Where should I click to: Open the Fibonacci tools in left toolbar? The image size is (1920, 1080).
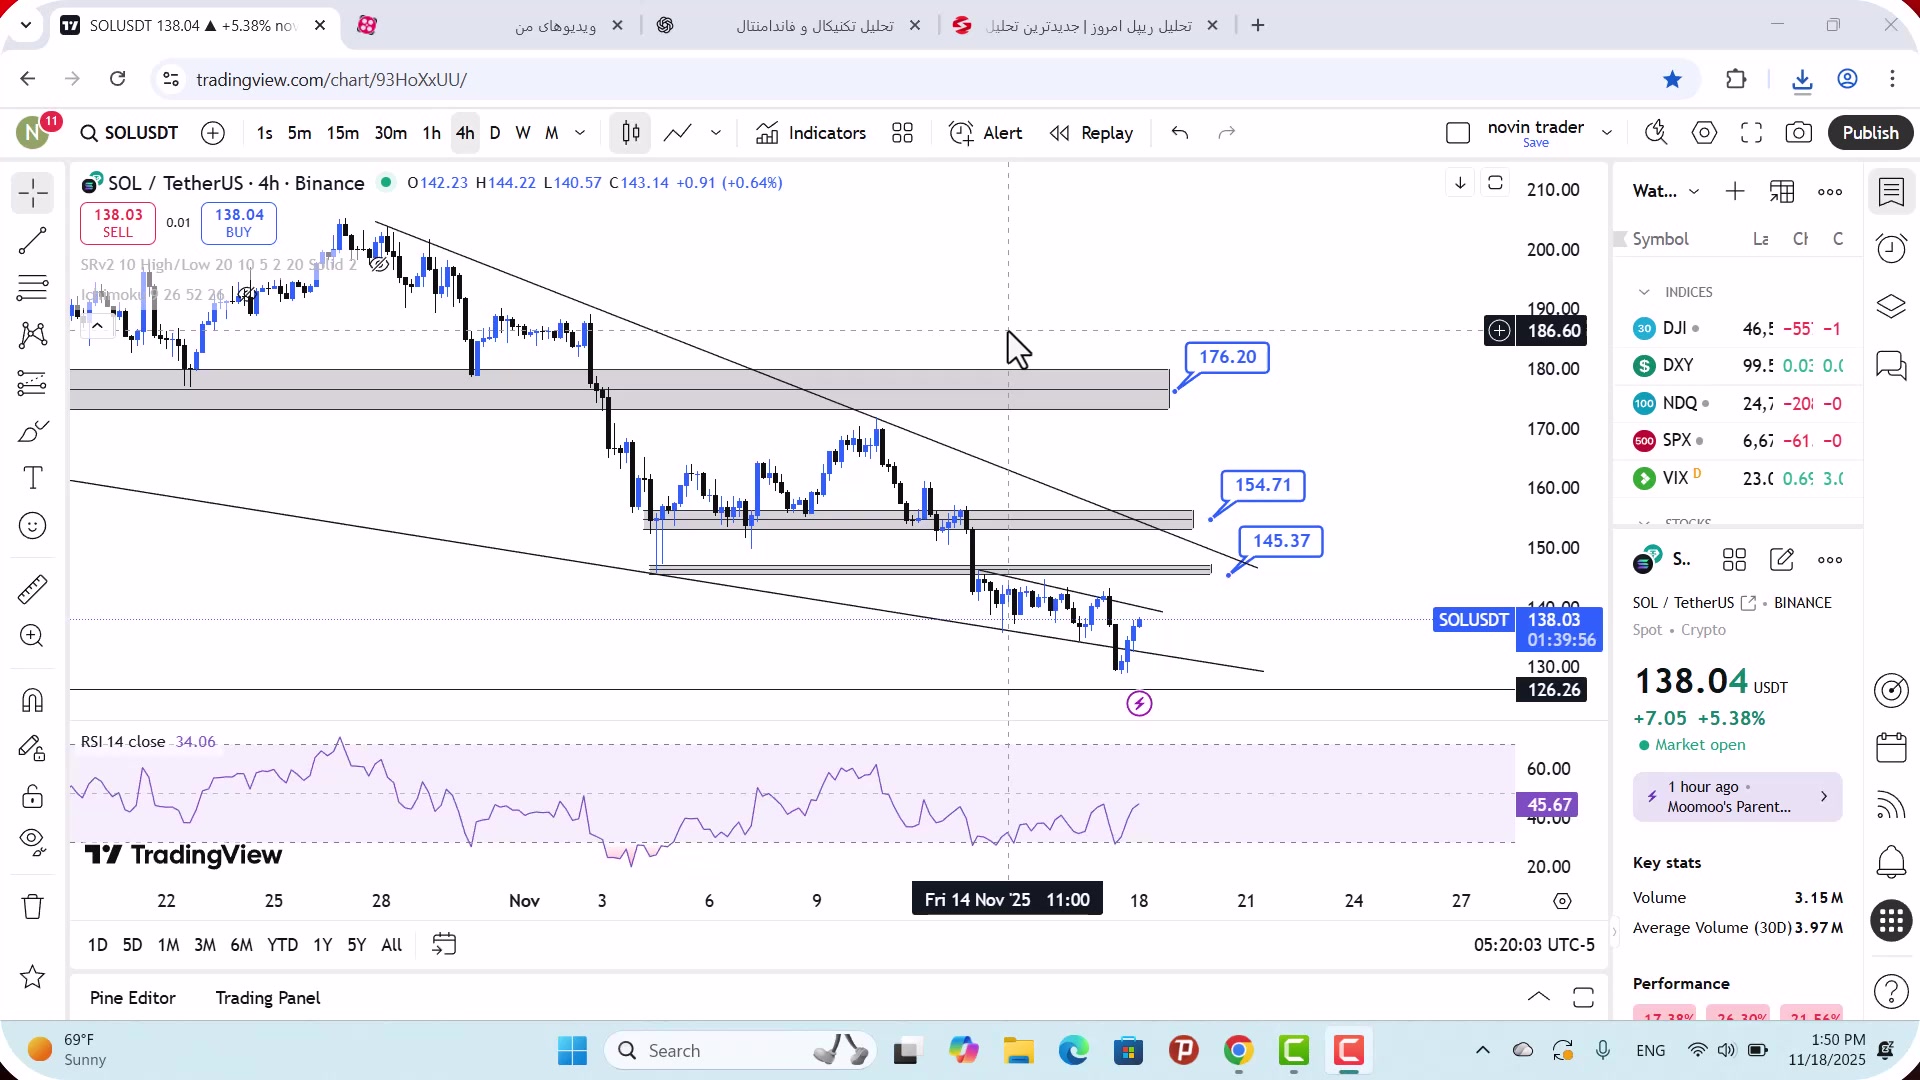[x=33, y=288]
